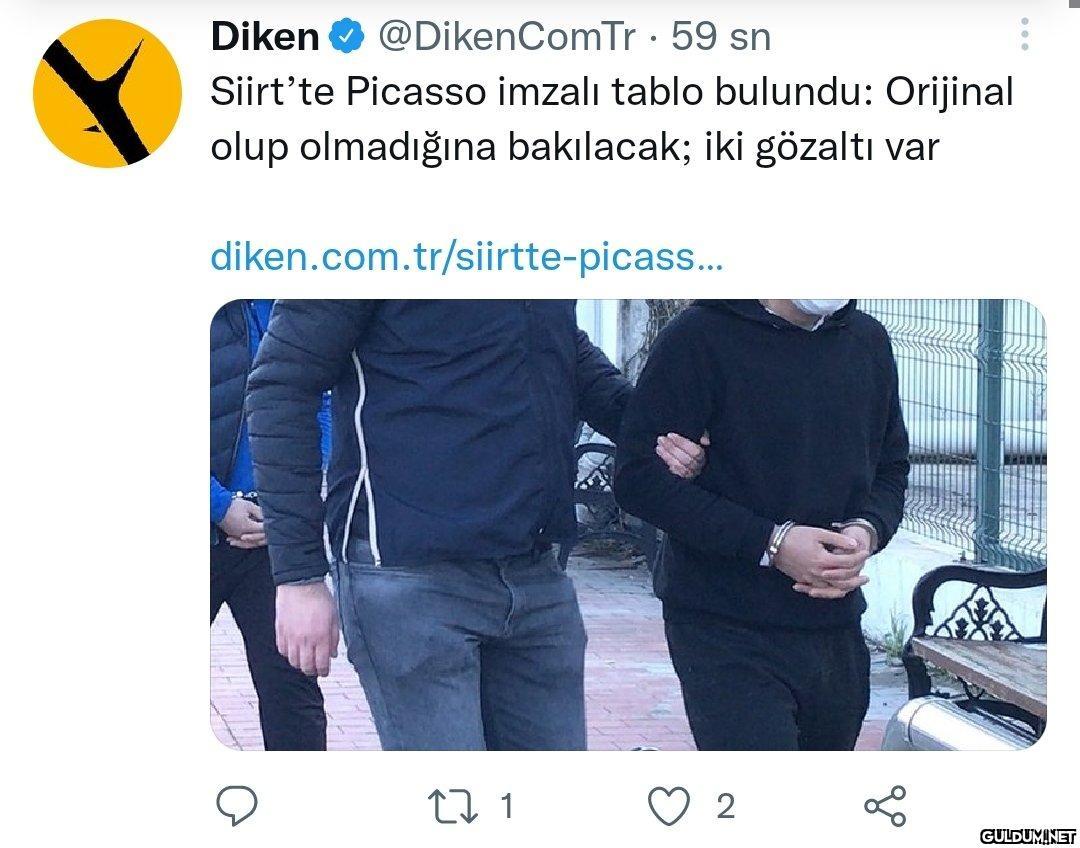Open the @DikenComTr handle
Viewport: 1080px width, 848px height.
[506, 37]
